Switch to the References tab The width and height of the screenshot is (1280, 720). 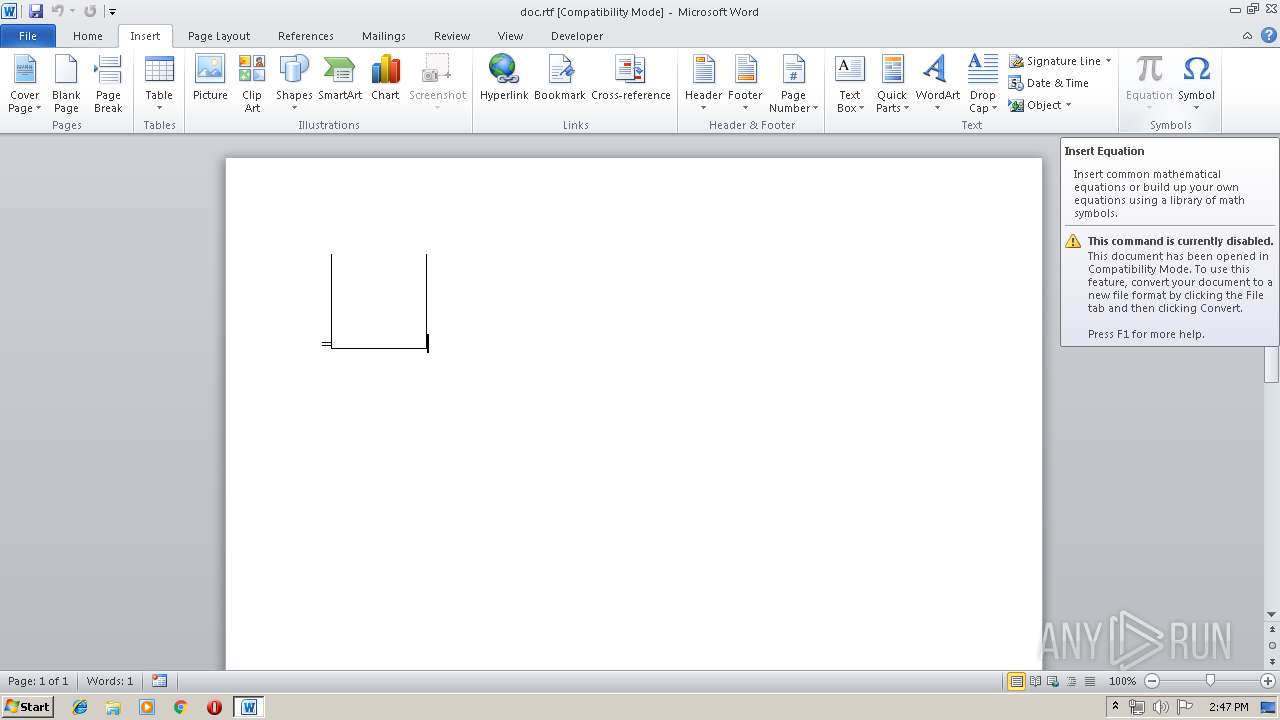[306, 36]
